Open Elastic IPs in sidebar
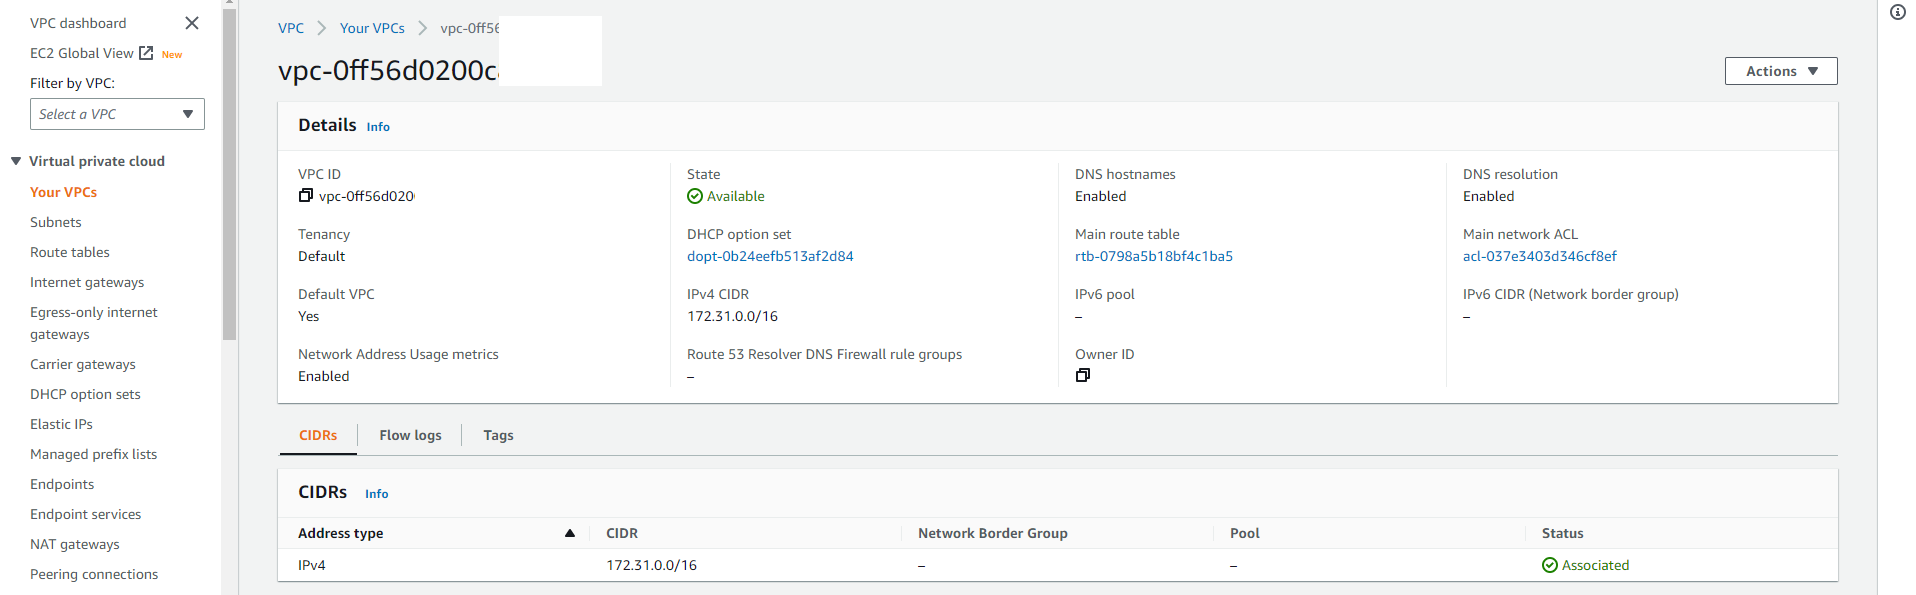 click(61, 424)
